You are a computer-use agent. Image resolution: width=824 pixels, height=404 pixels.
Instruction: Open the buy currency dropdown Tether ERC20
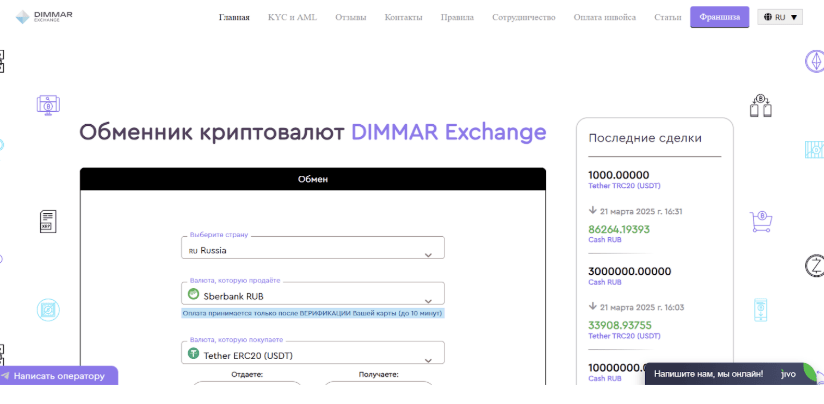(313, 353)
